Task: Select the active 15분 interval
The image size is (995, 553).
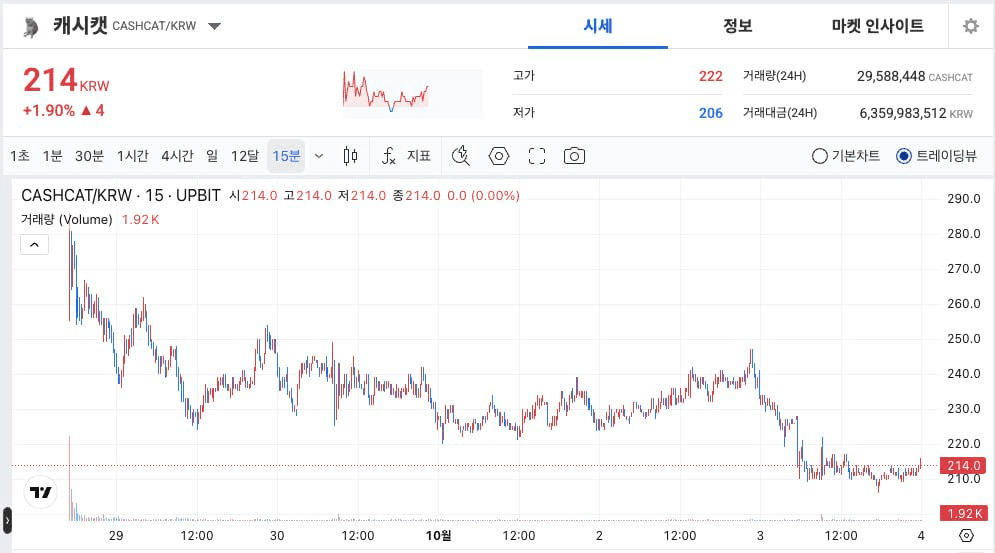Action: [286, 156]
